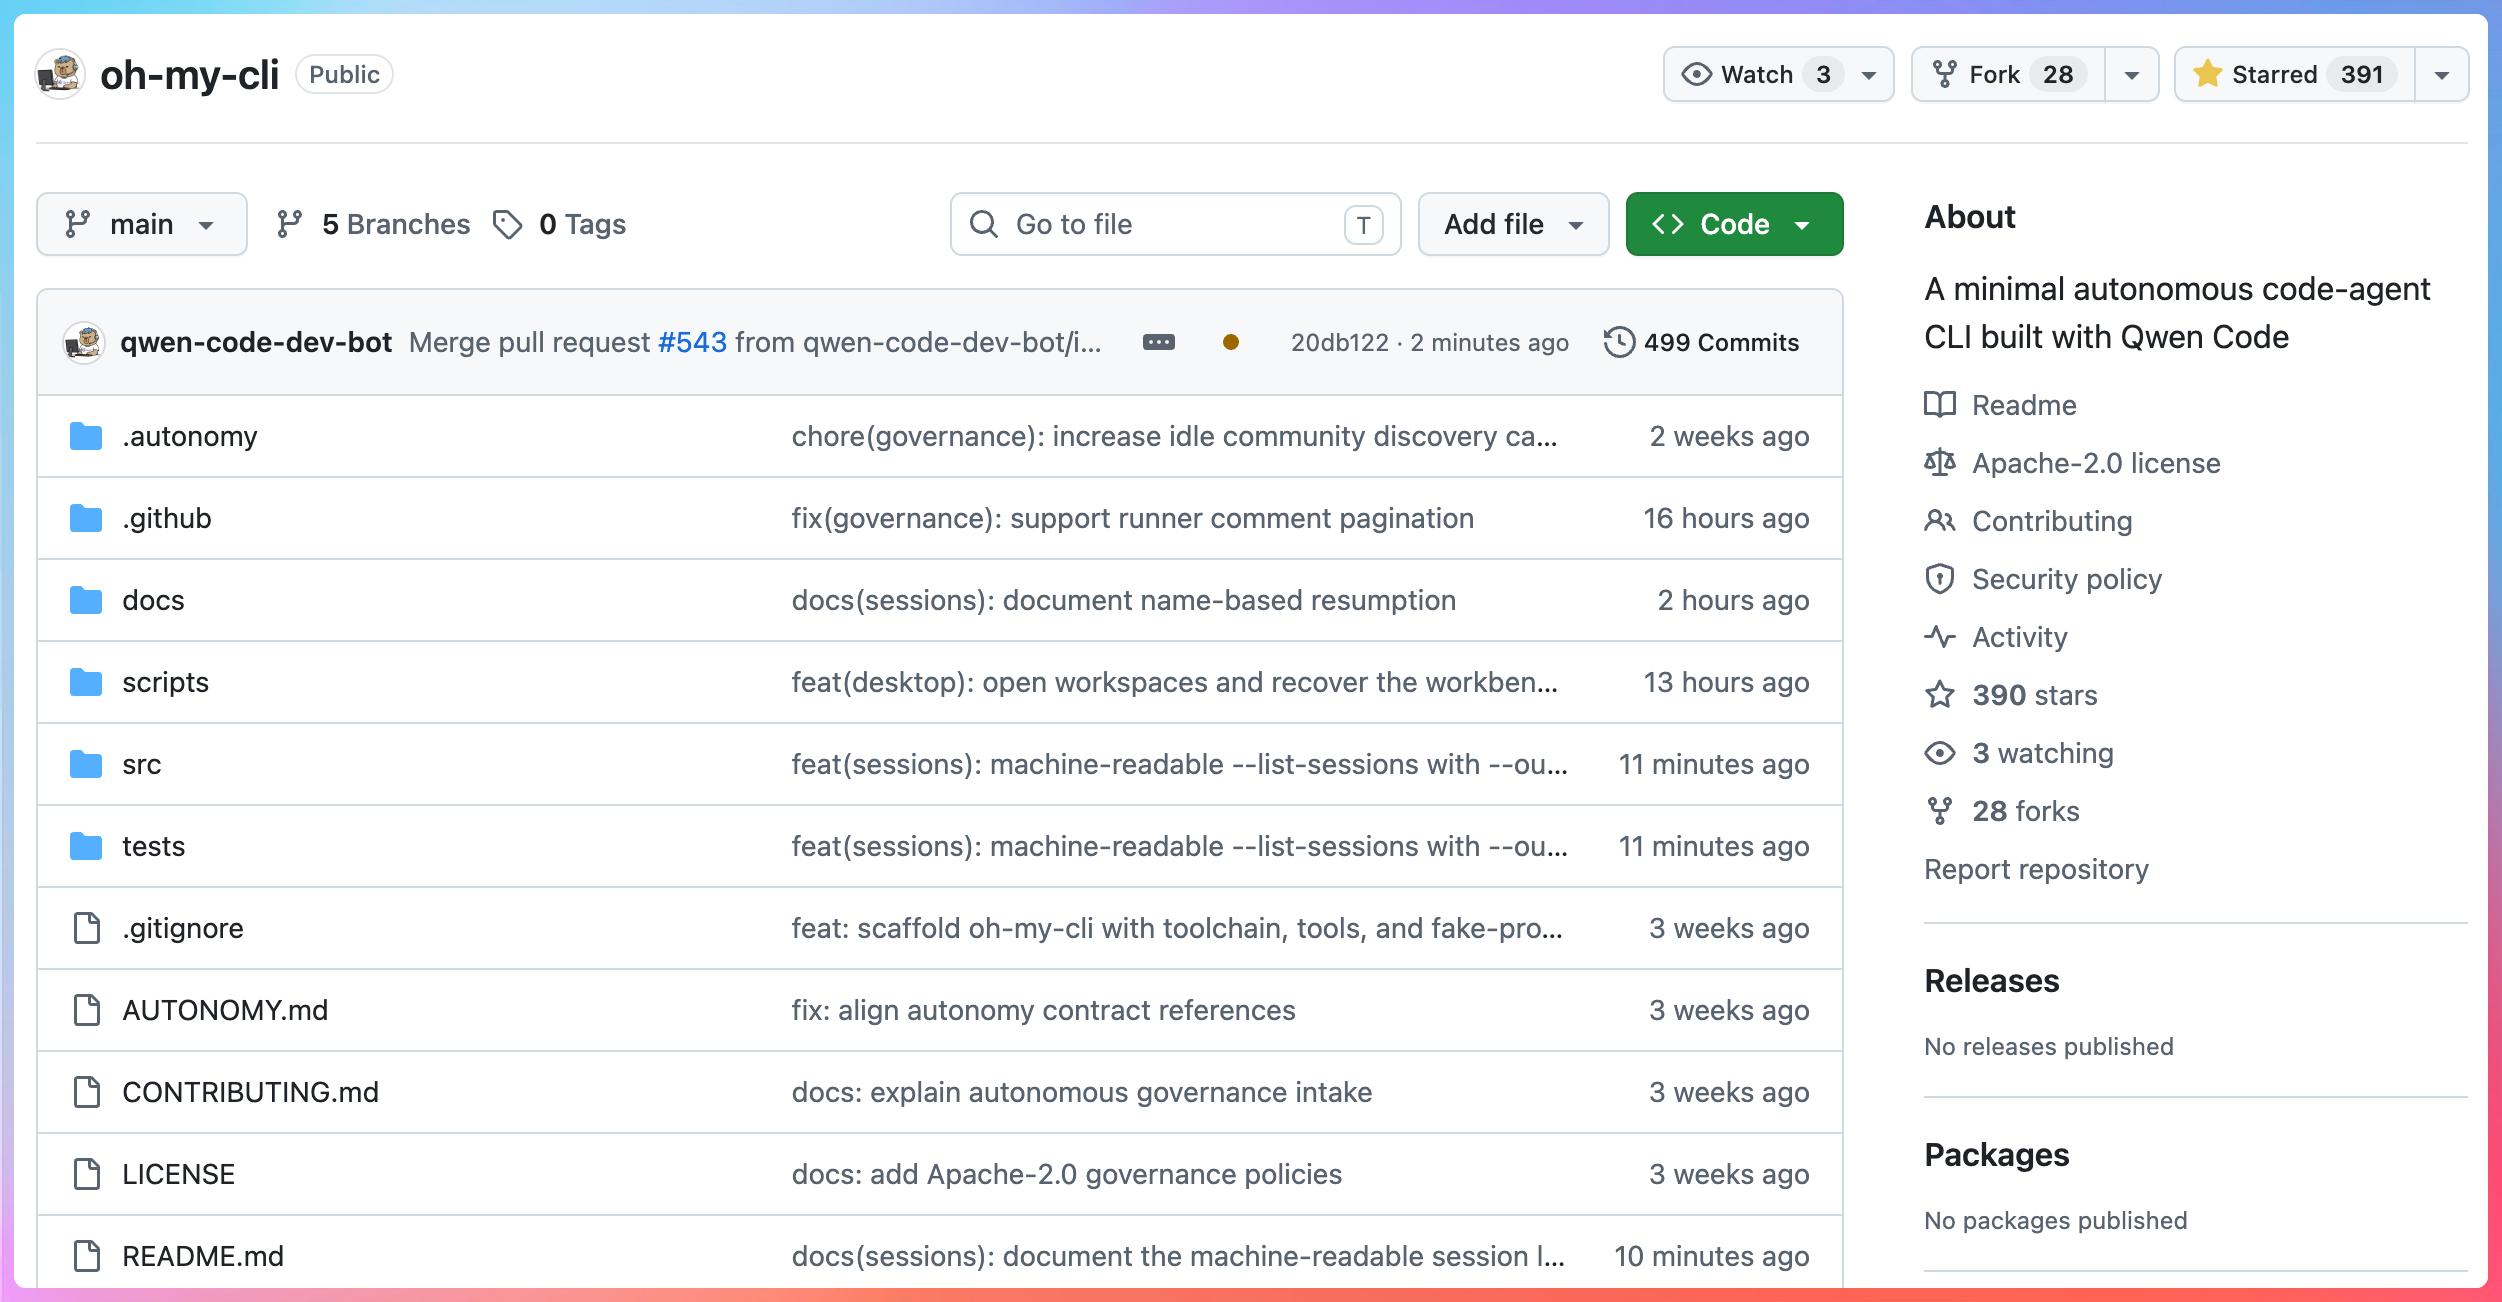Open the Watch notifications dropdown
The width and height of the screenshot is (2502, 1302).
pos(1778,74)
